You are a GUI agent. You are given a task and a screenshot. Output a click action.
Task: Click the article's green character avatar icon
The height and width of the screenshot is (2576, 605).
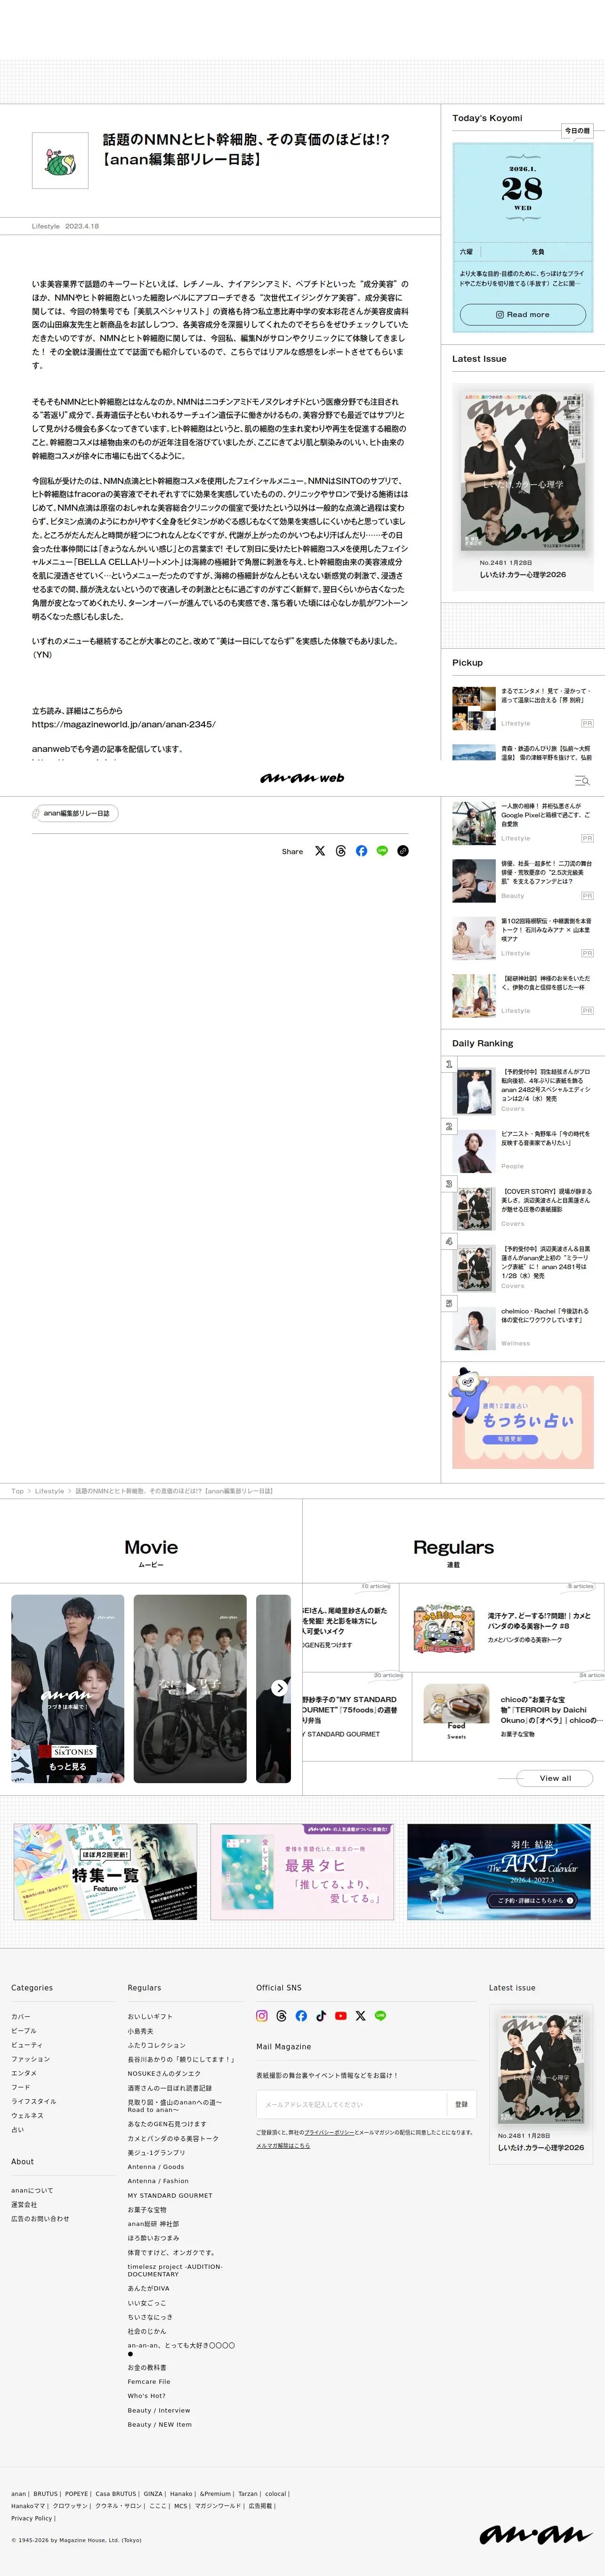pyautogui.click(x=60, y=160)
